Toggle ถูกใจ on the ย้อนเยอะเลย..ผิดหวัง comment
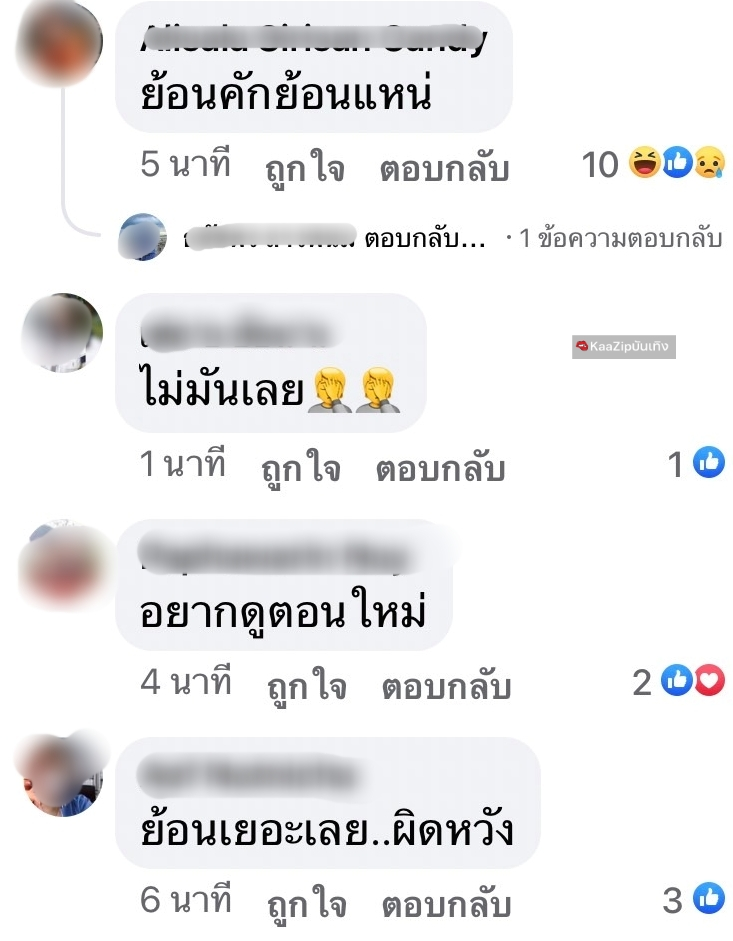733x941 pixels. [307, 905]
